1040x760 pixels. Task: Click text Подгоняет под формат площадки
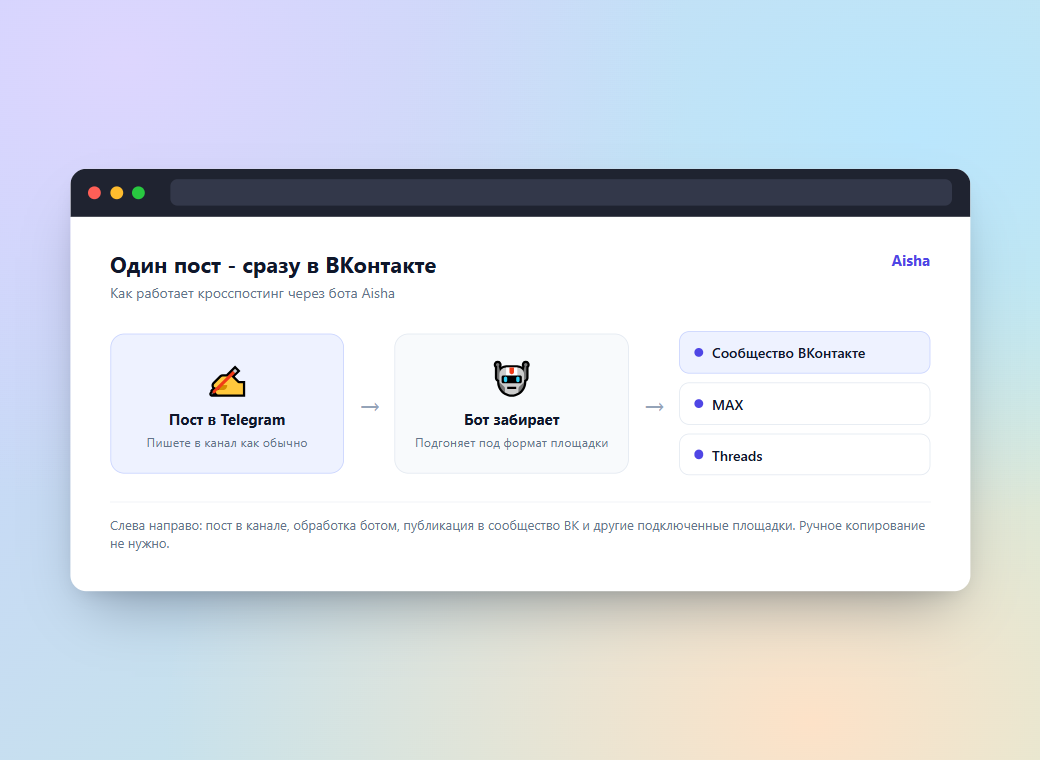pos(511,443)
